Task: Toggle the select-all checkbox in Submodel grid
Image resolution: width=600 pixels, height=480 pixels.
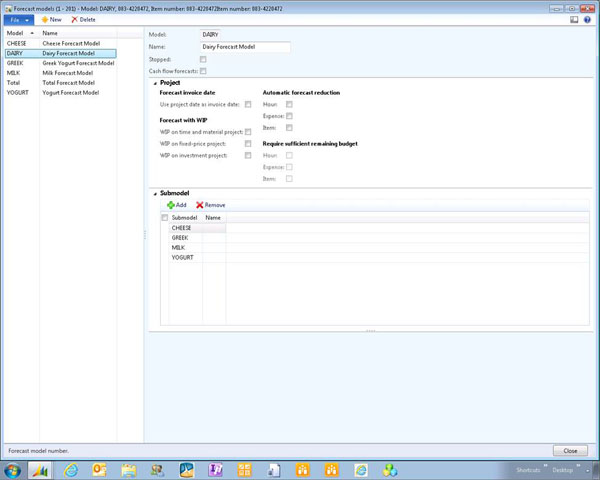Action: click(x=165, y=217)
